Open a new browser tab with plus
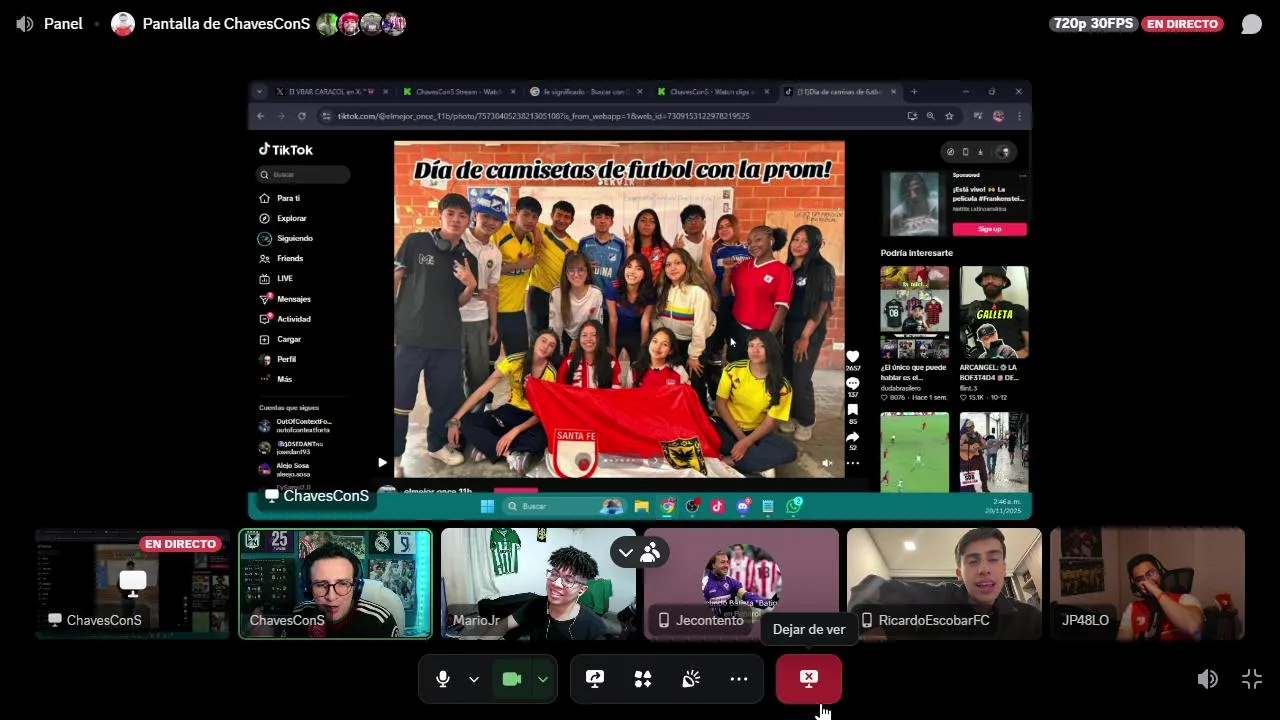Screen dimensions: 1280x720 [x=914, y=91]
